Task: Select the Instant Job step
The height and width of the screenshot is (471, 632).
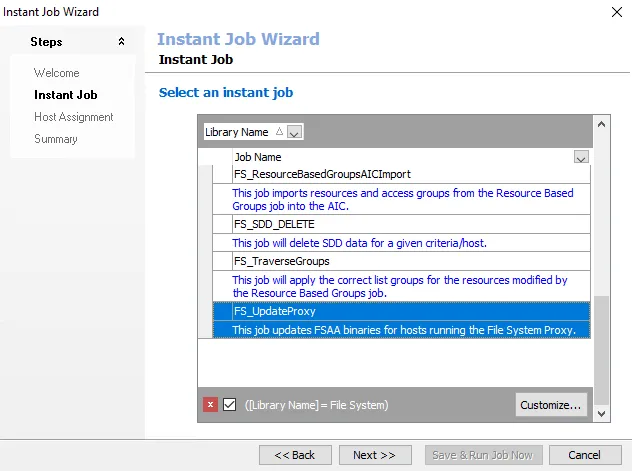Action: (x=66, y=95)
